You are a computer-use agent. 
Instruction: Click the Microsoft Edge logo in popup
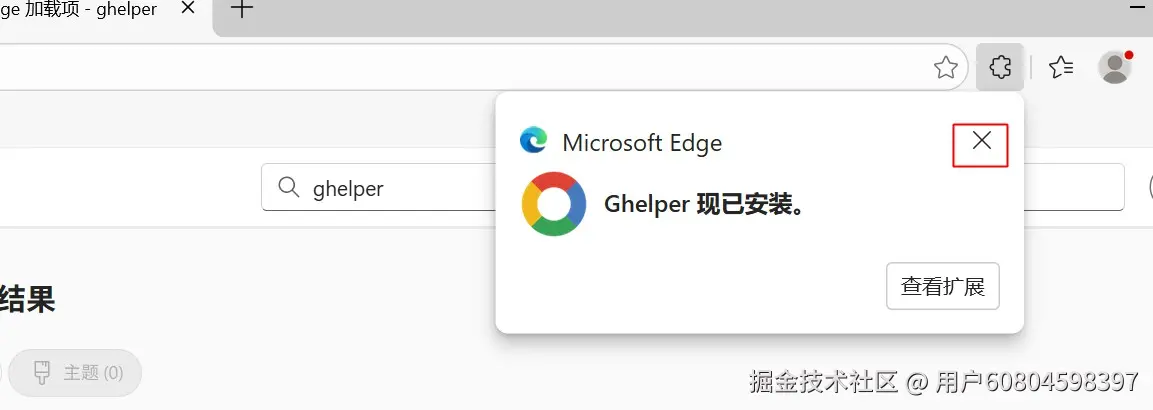(534, 141)
